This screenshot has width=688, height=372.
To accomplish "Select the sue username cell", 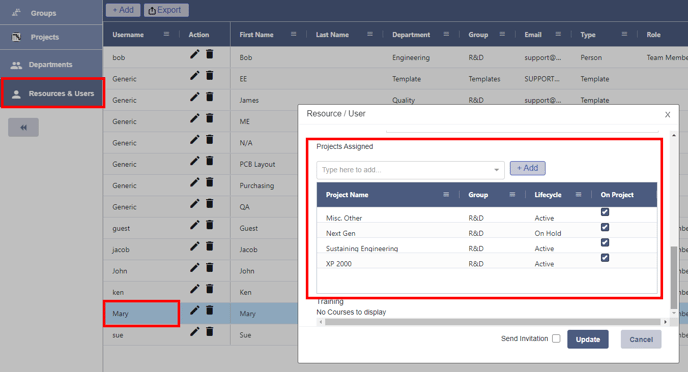I will coord(141,335).
